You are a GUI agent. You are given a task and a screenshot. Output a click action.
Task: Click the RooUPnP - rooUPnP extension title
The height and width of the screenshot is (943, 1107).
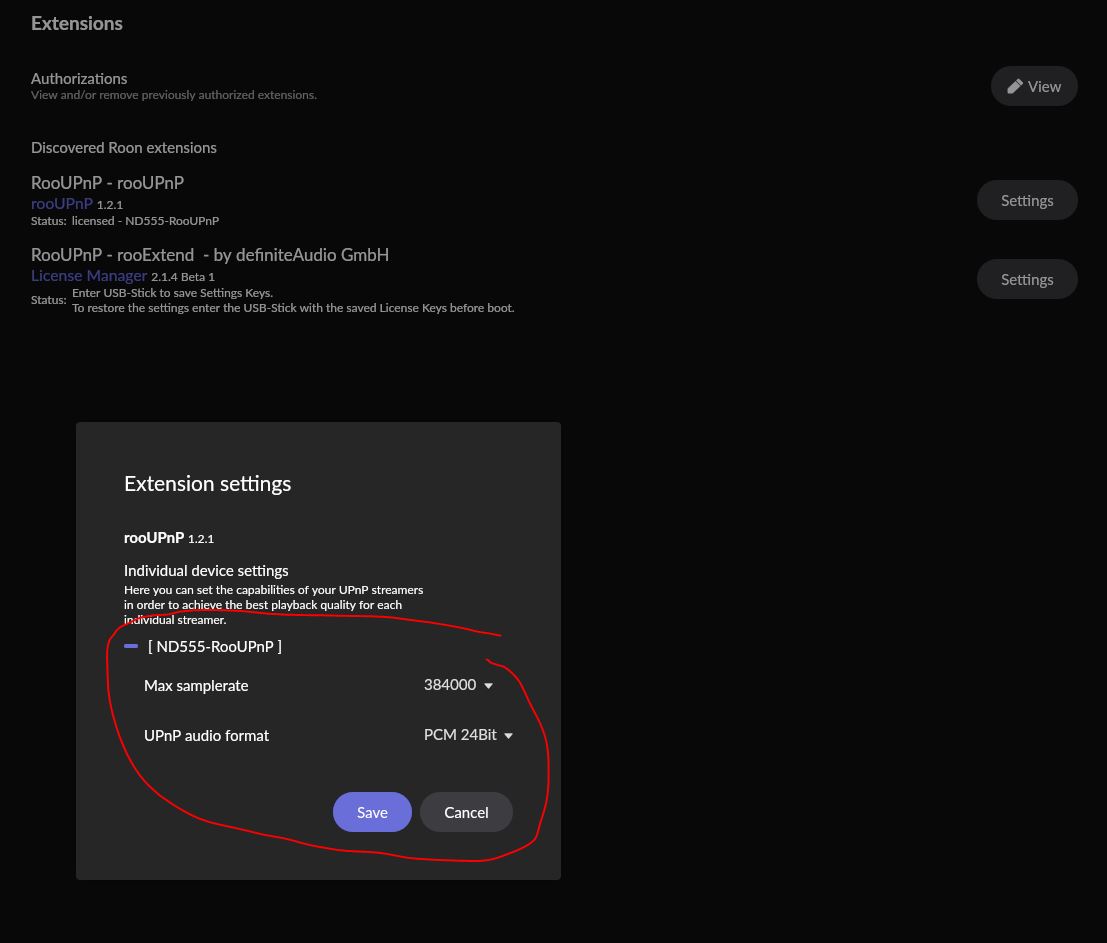[x=107, y=183]
